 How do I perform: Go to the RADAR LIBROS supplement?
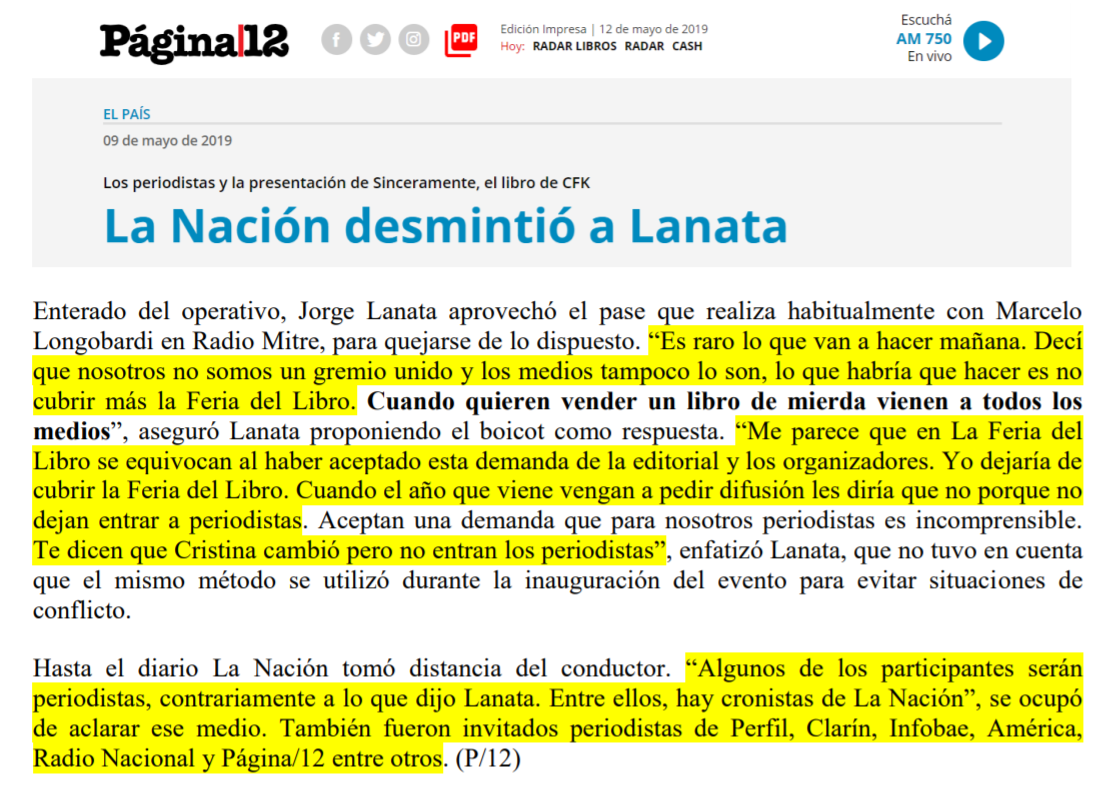tap(574, 46)
